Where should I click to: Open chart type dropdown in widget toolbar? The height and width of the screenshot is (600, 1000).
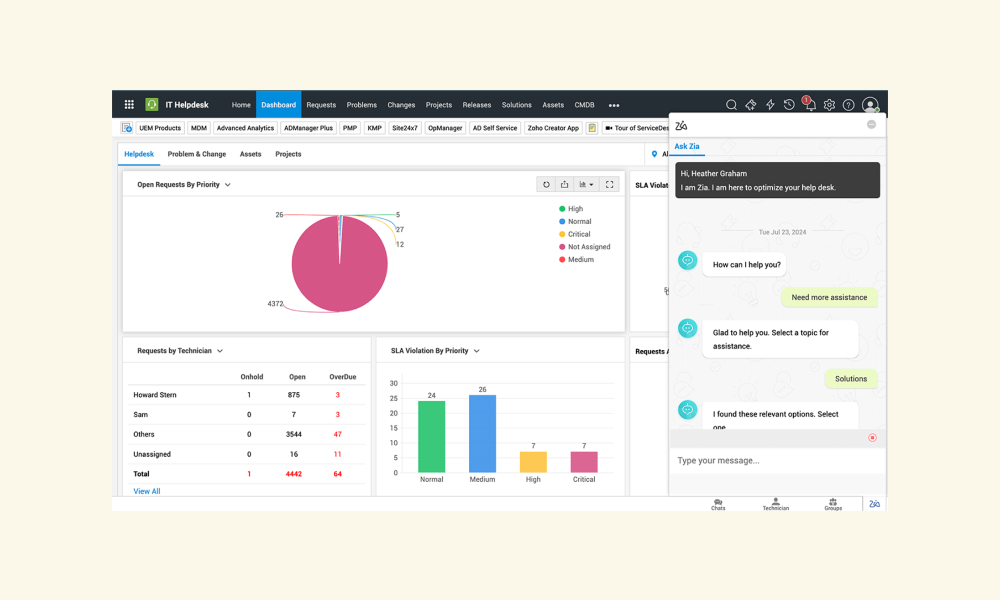586,184
